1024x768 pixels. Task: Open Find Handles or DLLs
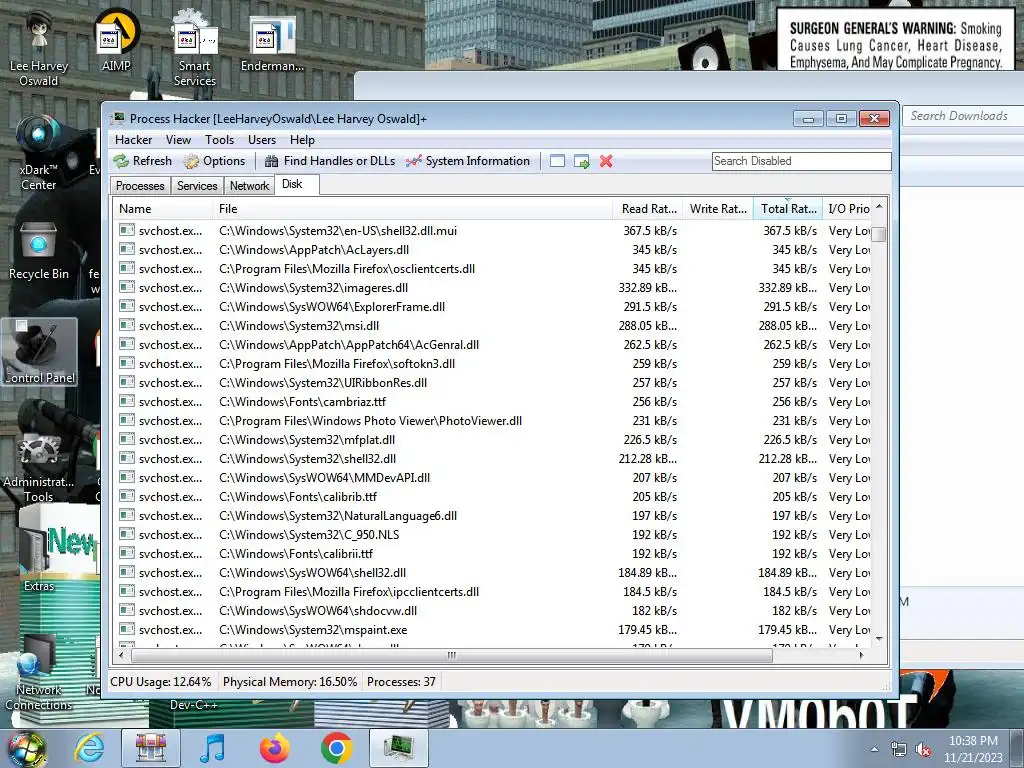pos(330,161)
